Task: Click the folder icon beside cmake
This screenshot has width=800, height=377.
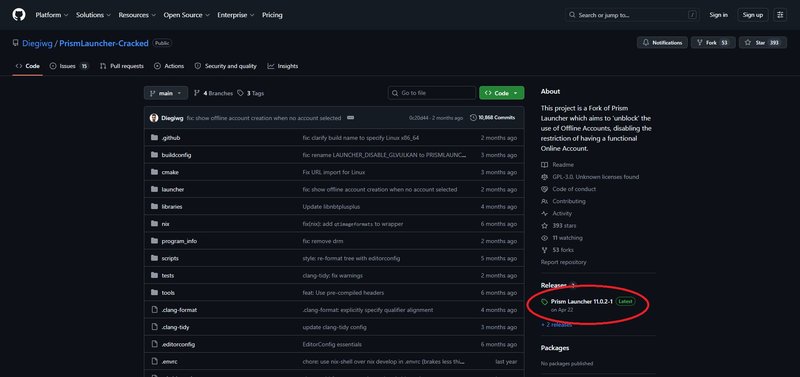Action: pos(154,172)
